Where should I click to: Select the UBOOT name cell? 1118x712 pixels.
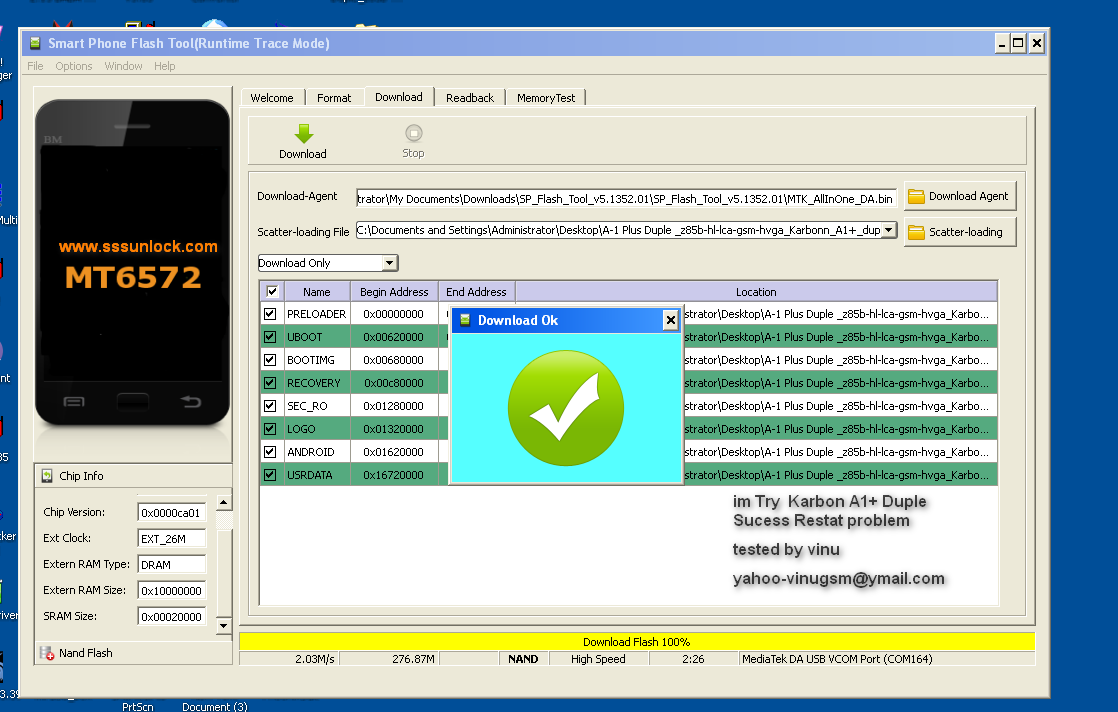[x=317, y=336]
